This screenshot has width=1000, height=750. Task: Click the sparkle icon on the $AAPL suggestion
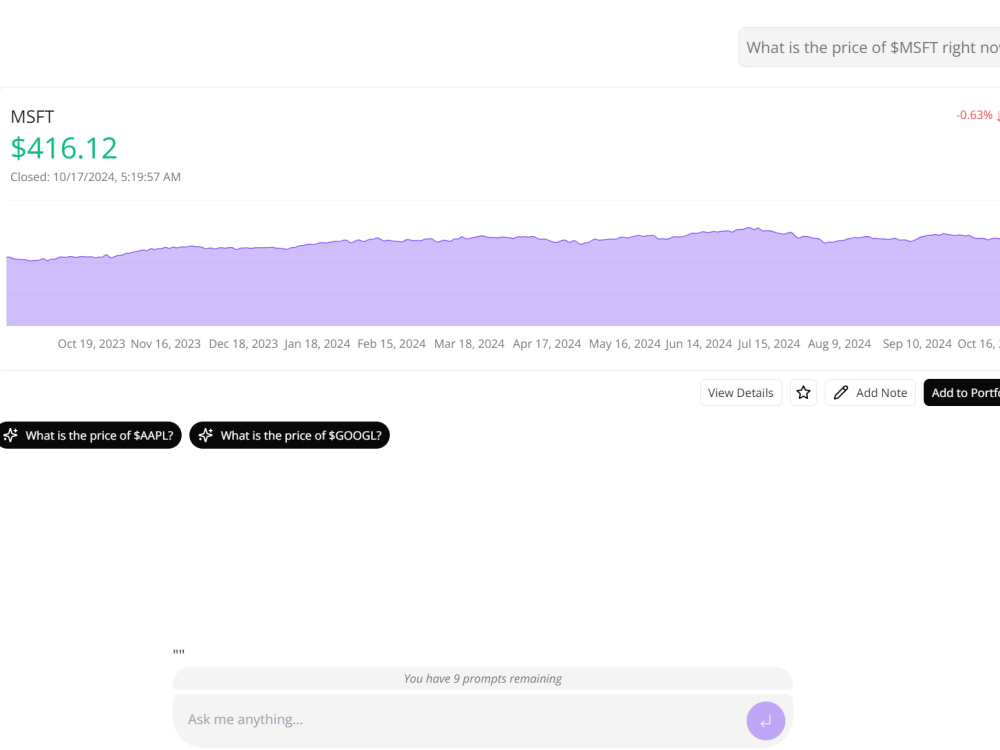point(11,436)
